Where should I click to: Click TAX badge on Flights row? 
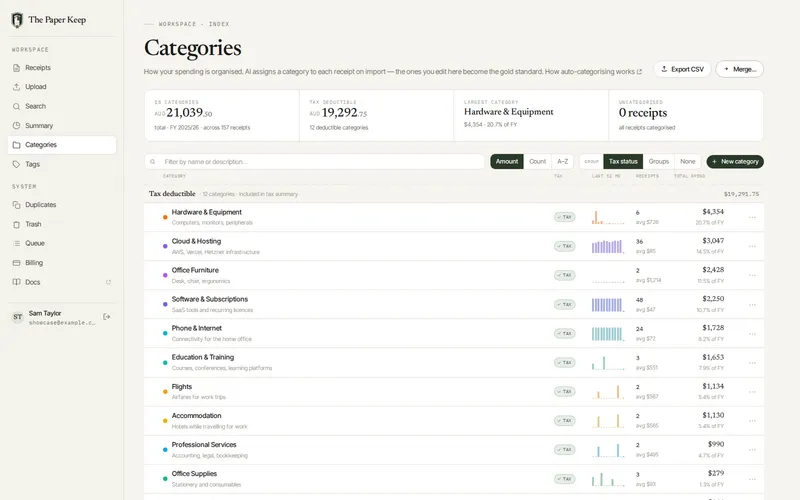(x=564, y=392)
